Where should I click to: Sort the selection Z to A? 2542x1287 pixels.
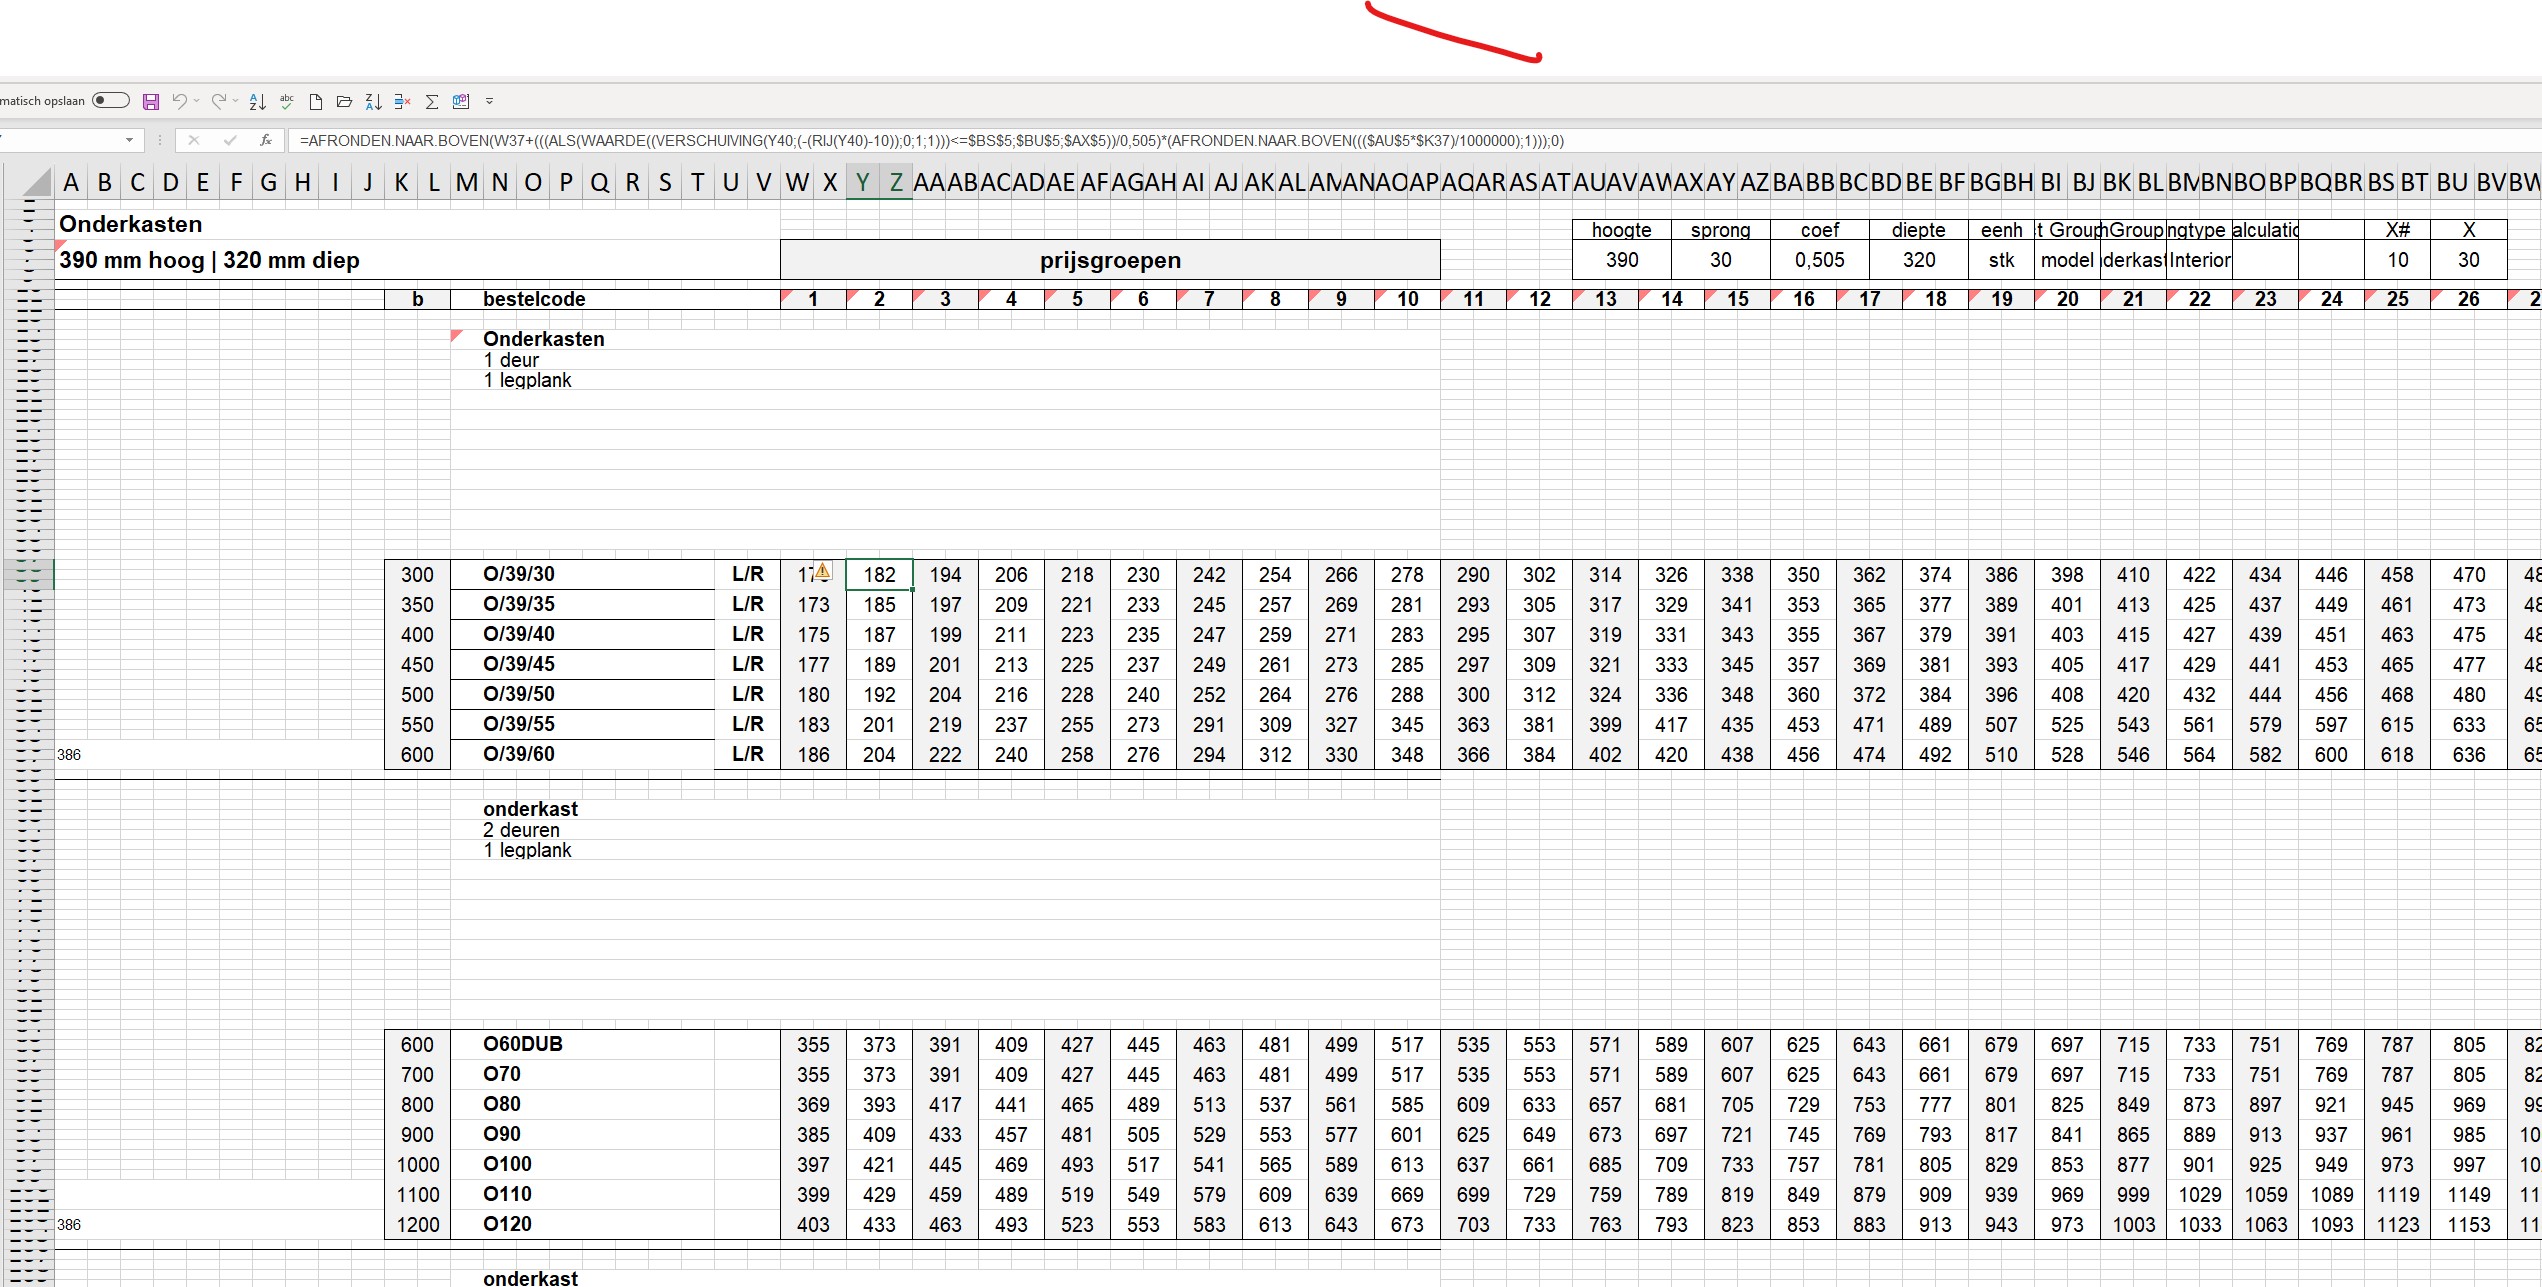375,100
